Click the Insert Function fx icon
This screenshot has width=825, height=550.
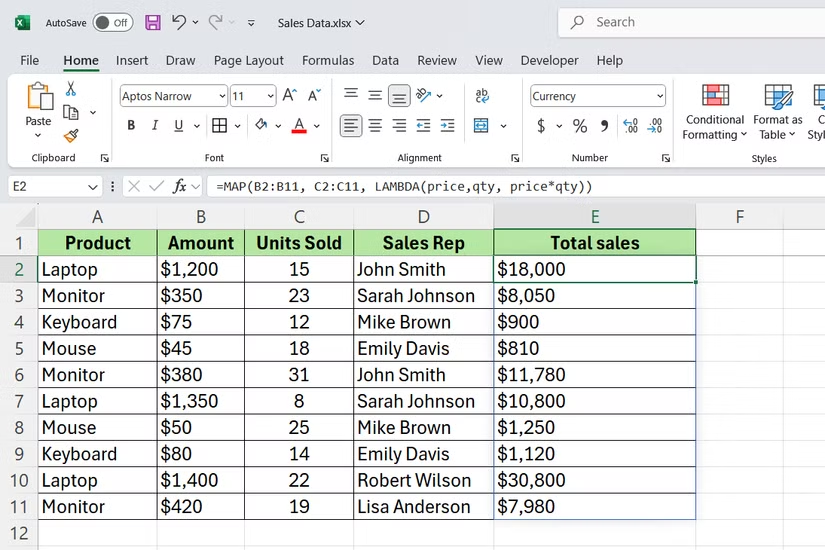point(180,186)
